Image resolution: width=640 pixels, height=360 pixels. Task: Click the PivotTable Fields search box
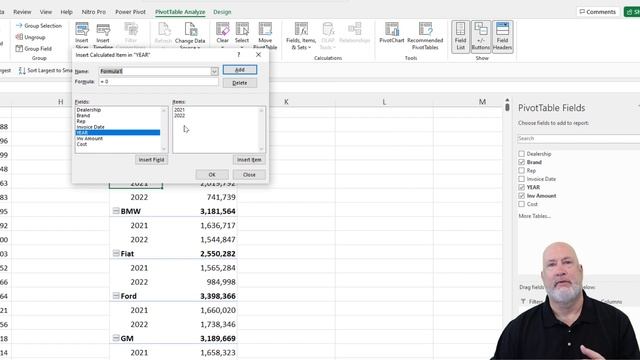pos(578,138)
